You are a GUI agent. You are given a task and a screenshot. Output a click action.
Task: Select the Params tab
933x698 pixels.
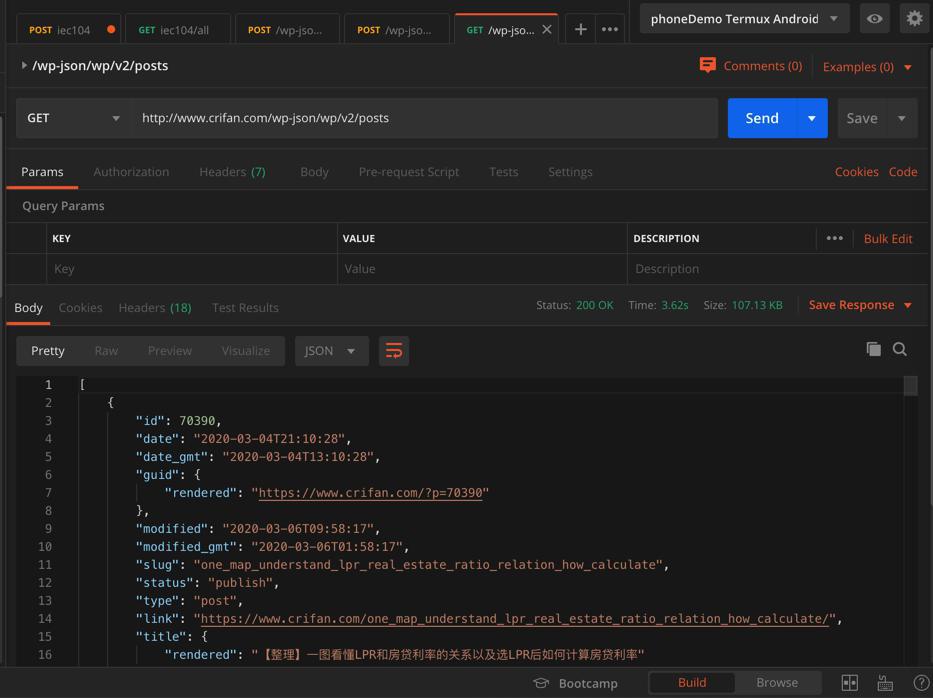coord(42,172)
